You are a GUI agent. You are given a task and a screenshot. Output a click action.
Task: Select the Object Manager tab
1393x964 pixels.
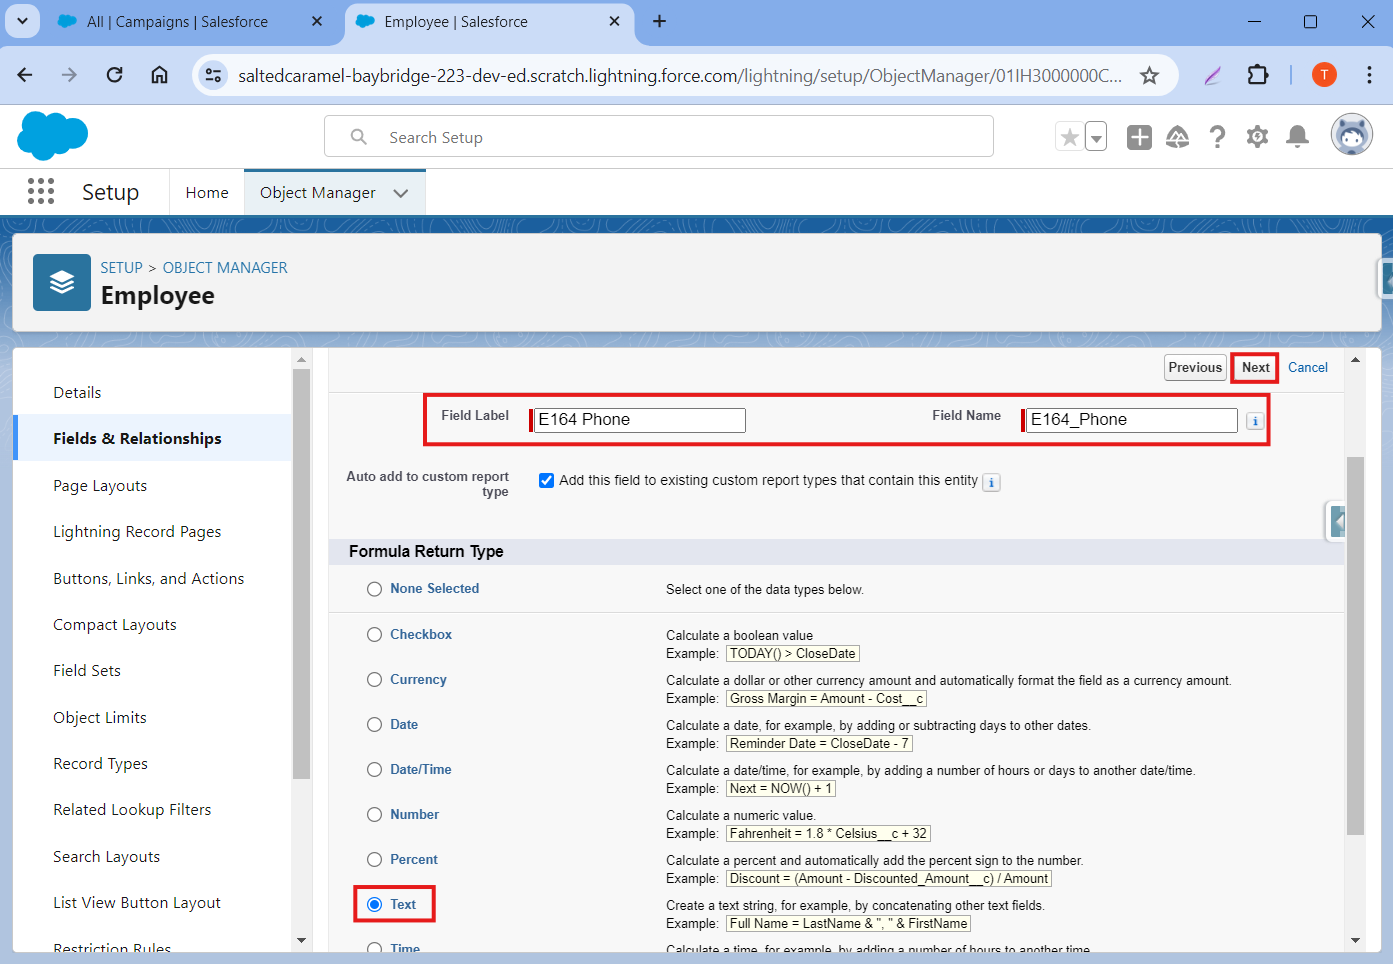point(318,192)
